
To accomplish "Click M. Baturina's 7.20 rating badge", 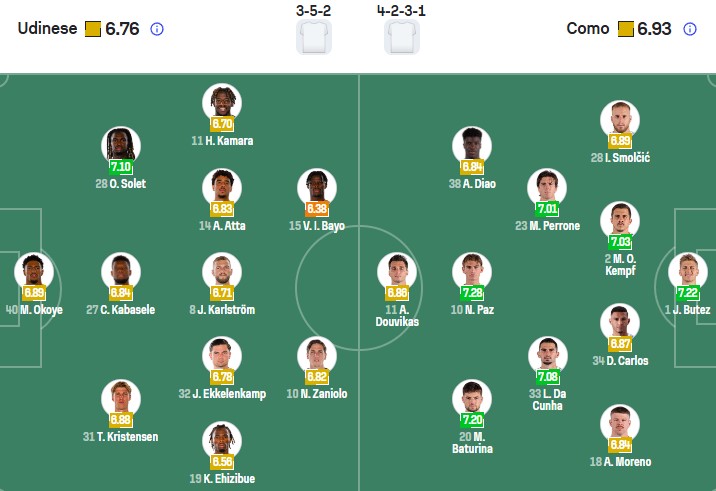I will coord(471,420).
